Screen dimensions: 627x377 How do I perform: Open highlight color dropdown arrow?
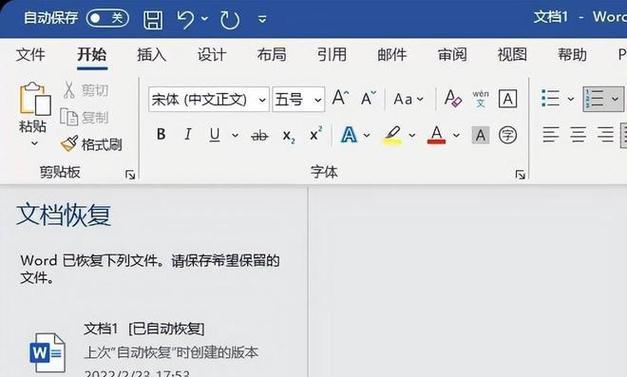click(412, 136)
